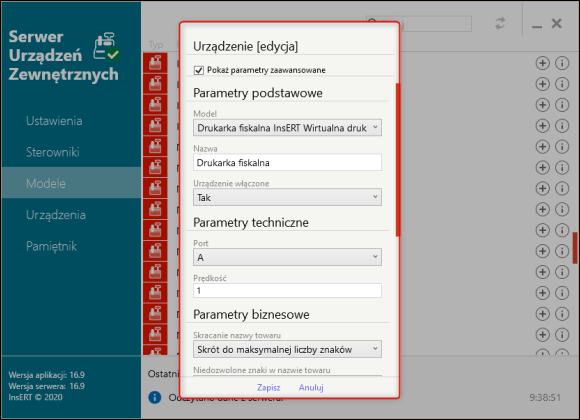Screen dimensions: 580x420
Task: Click the plus icon in the last full row
Action: pos(542,335)
